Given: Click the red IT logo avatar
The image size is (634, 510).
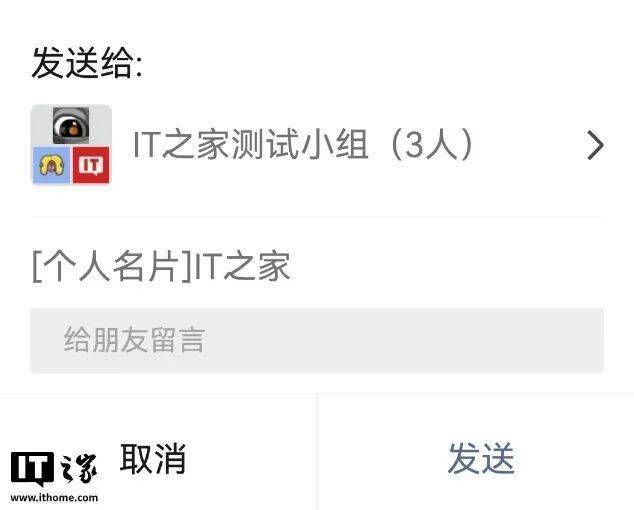Looking at the screenshot, I should (91, 165).
